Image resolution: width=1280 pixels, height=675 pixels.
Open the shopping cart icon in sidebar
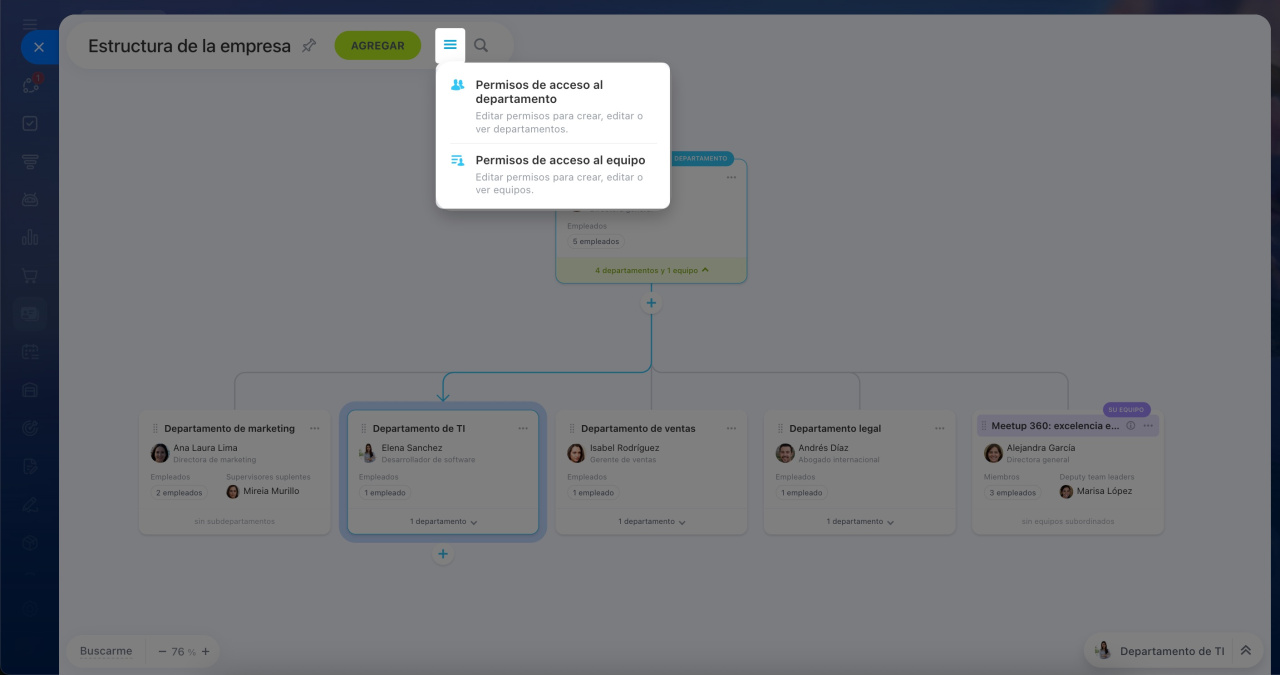click(x=30, y=275)
